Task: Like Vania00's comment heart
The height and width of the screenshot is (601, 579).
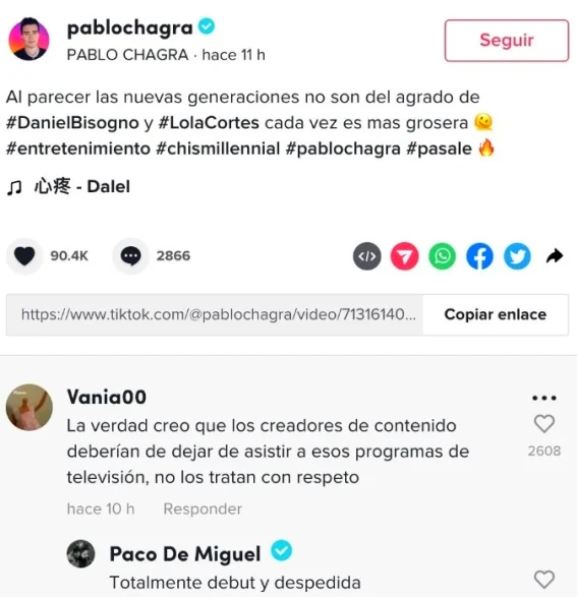Action: point(544,424)
